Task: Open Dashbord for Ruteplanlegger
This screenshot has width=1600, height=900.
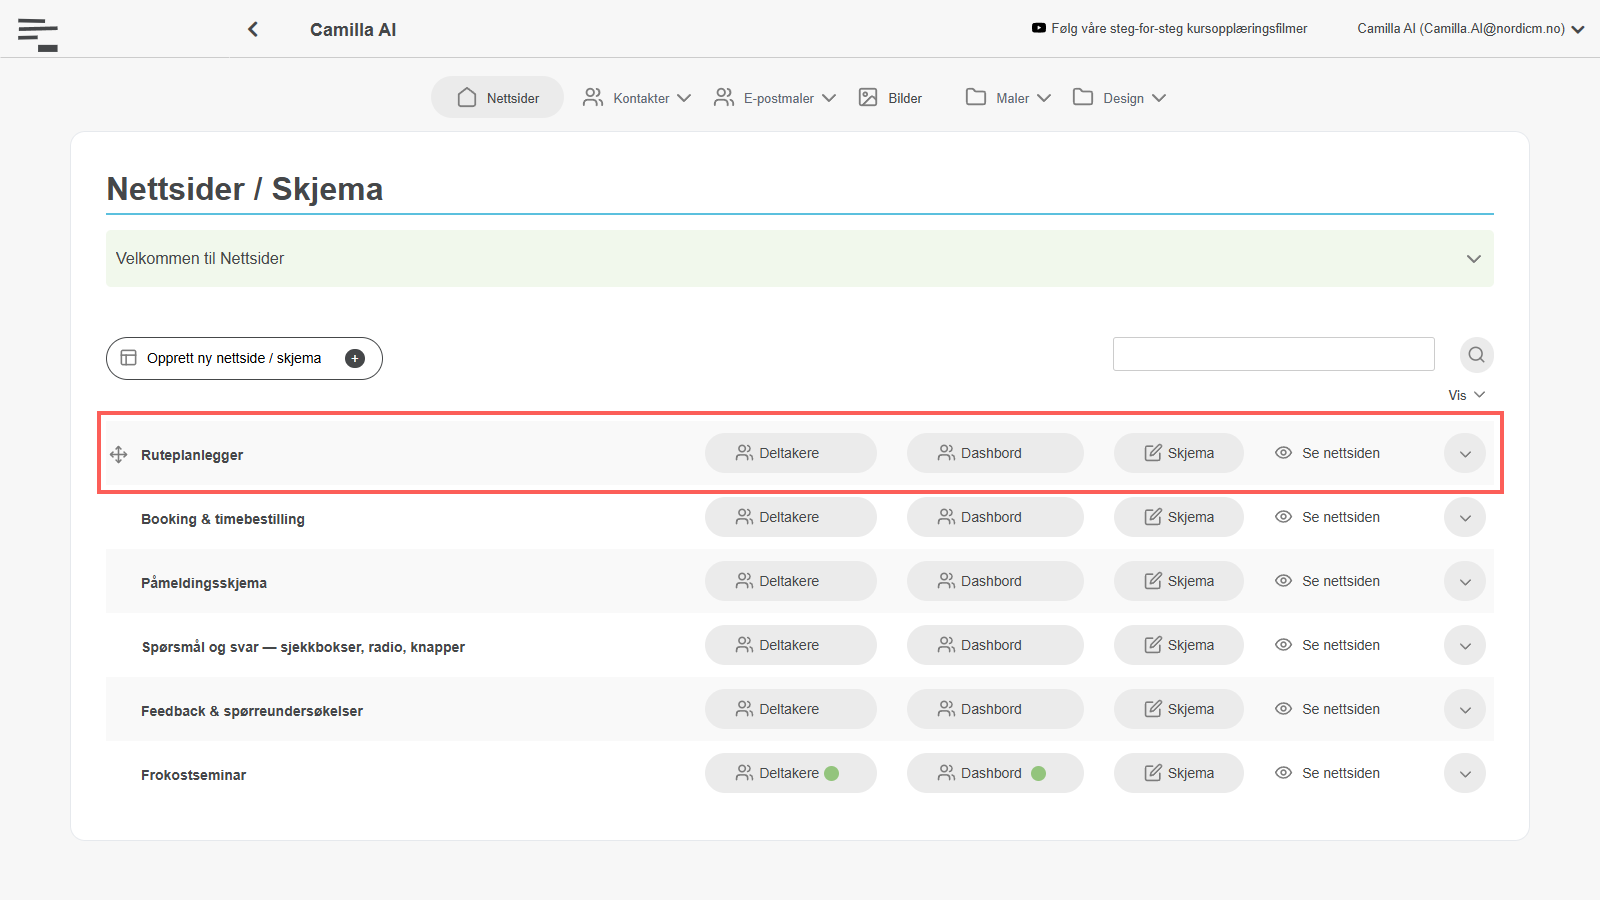Action: tap(995, 453)
